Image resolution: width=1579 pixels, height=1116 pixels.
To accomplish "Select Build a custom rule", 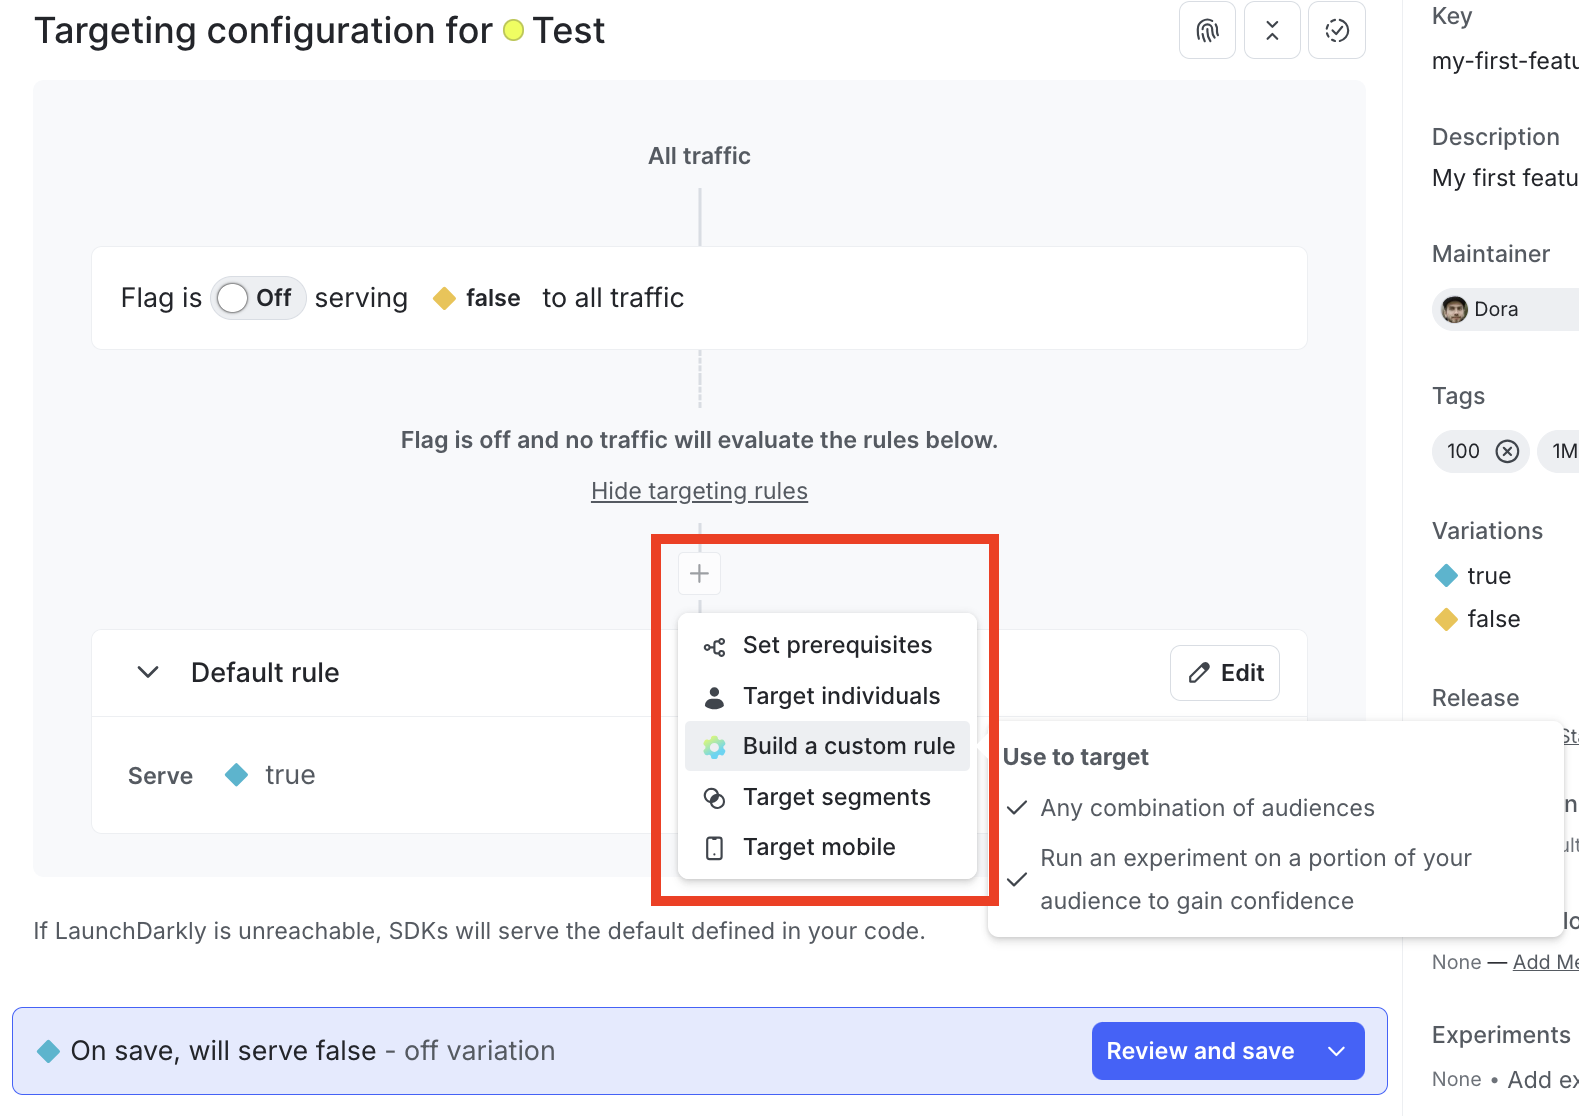I will 848,746.
